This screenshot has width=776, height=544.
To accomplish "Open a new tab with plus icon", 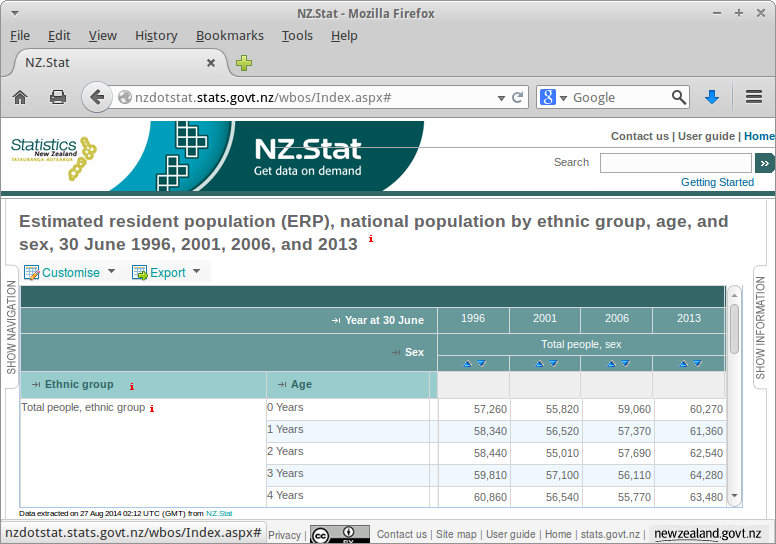I will coord(243,63).
